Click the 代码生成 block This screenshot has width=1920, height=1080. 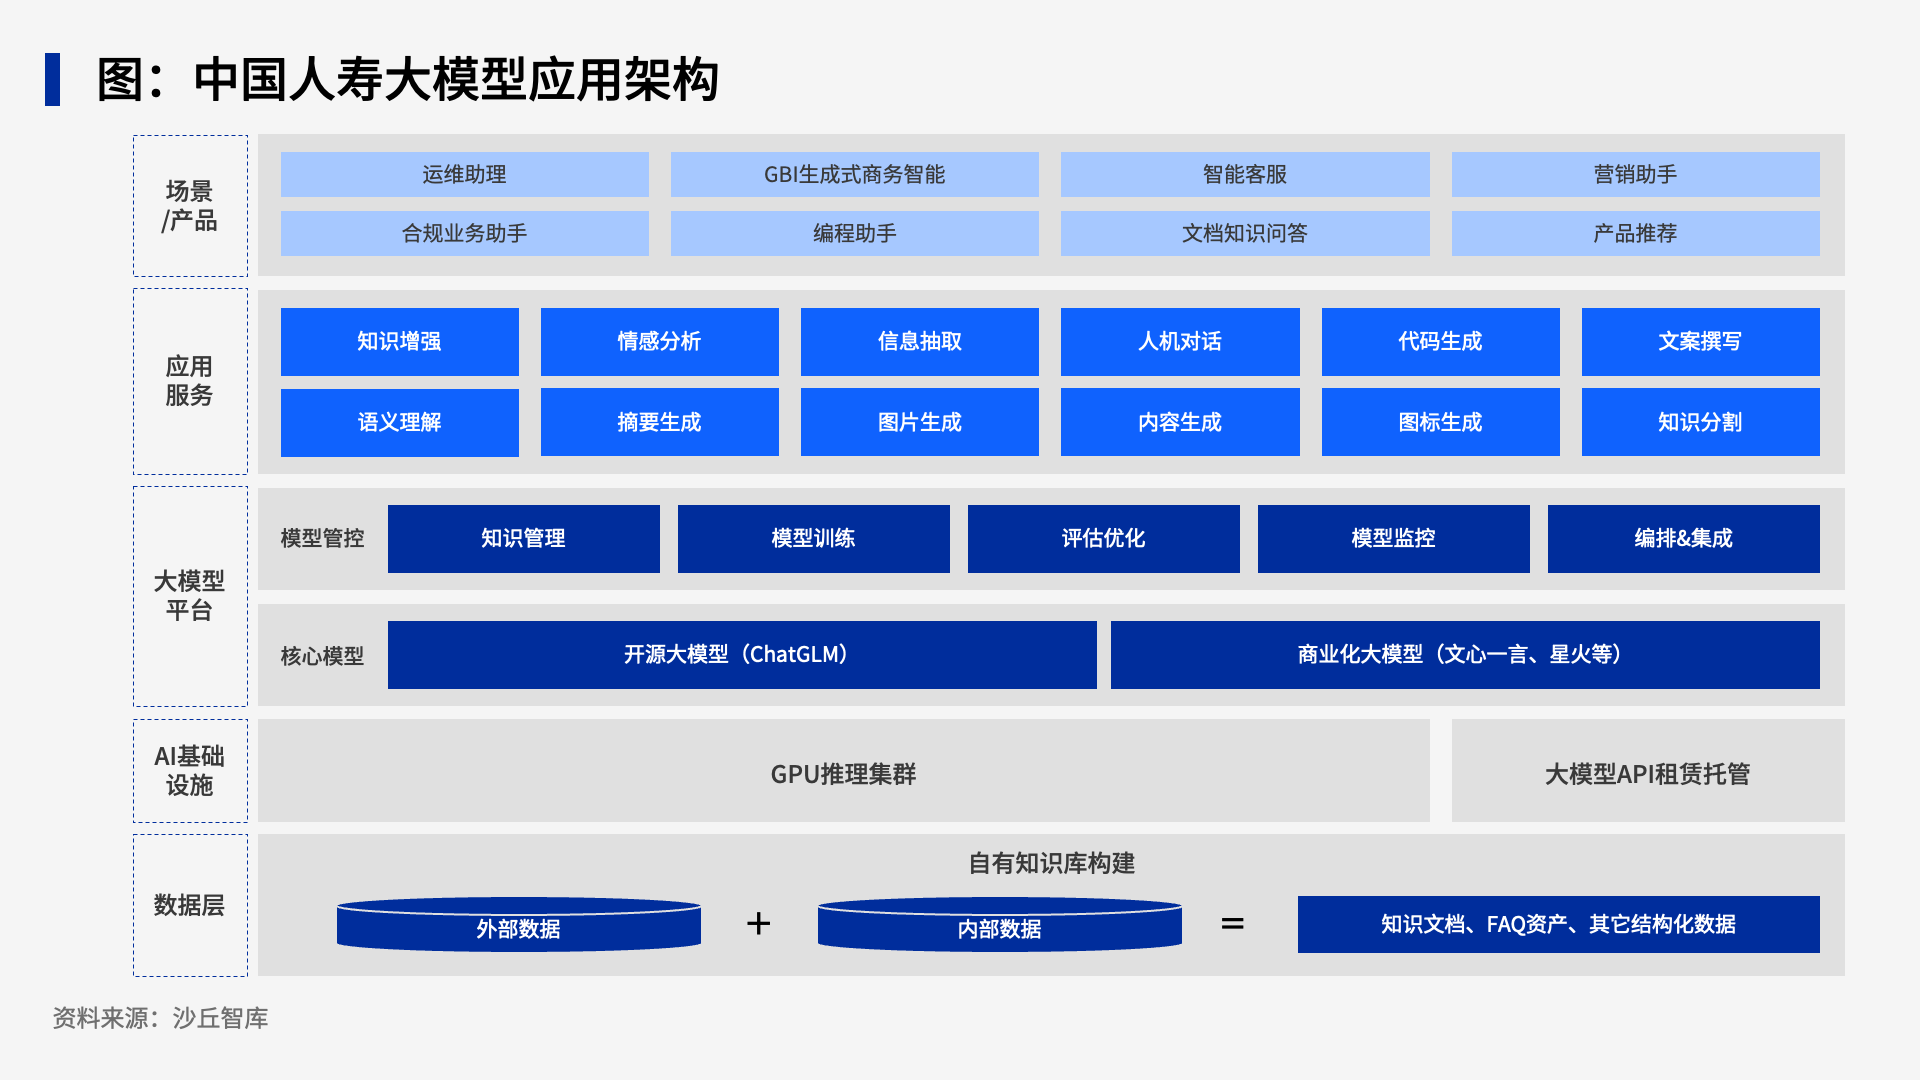click(1440, 341)
